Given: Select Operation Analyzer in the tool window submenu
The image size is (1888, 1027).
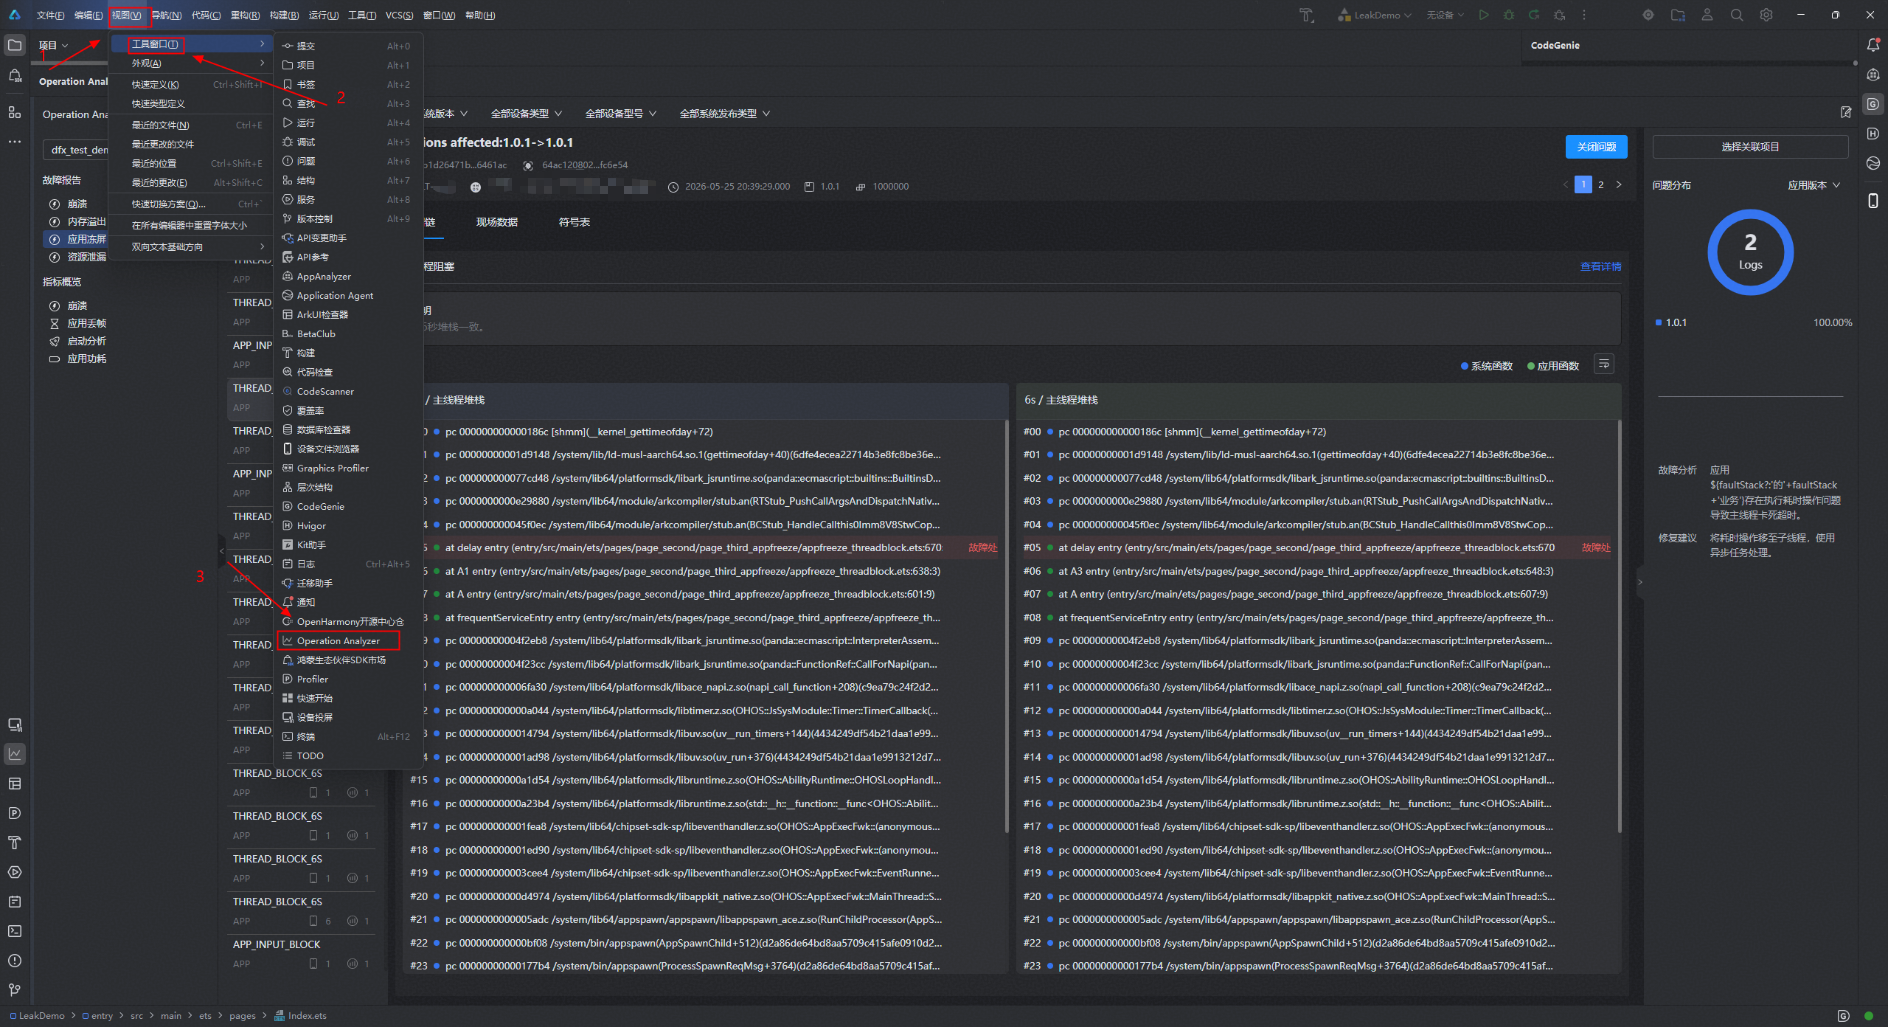Looking at the screenshot, I should (x=338, y=641).
